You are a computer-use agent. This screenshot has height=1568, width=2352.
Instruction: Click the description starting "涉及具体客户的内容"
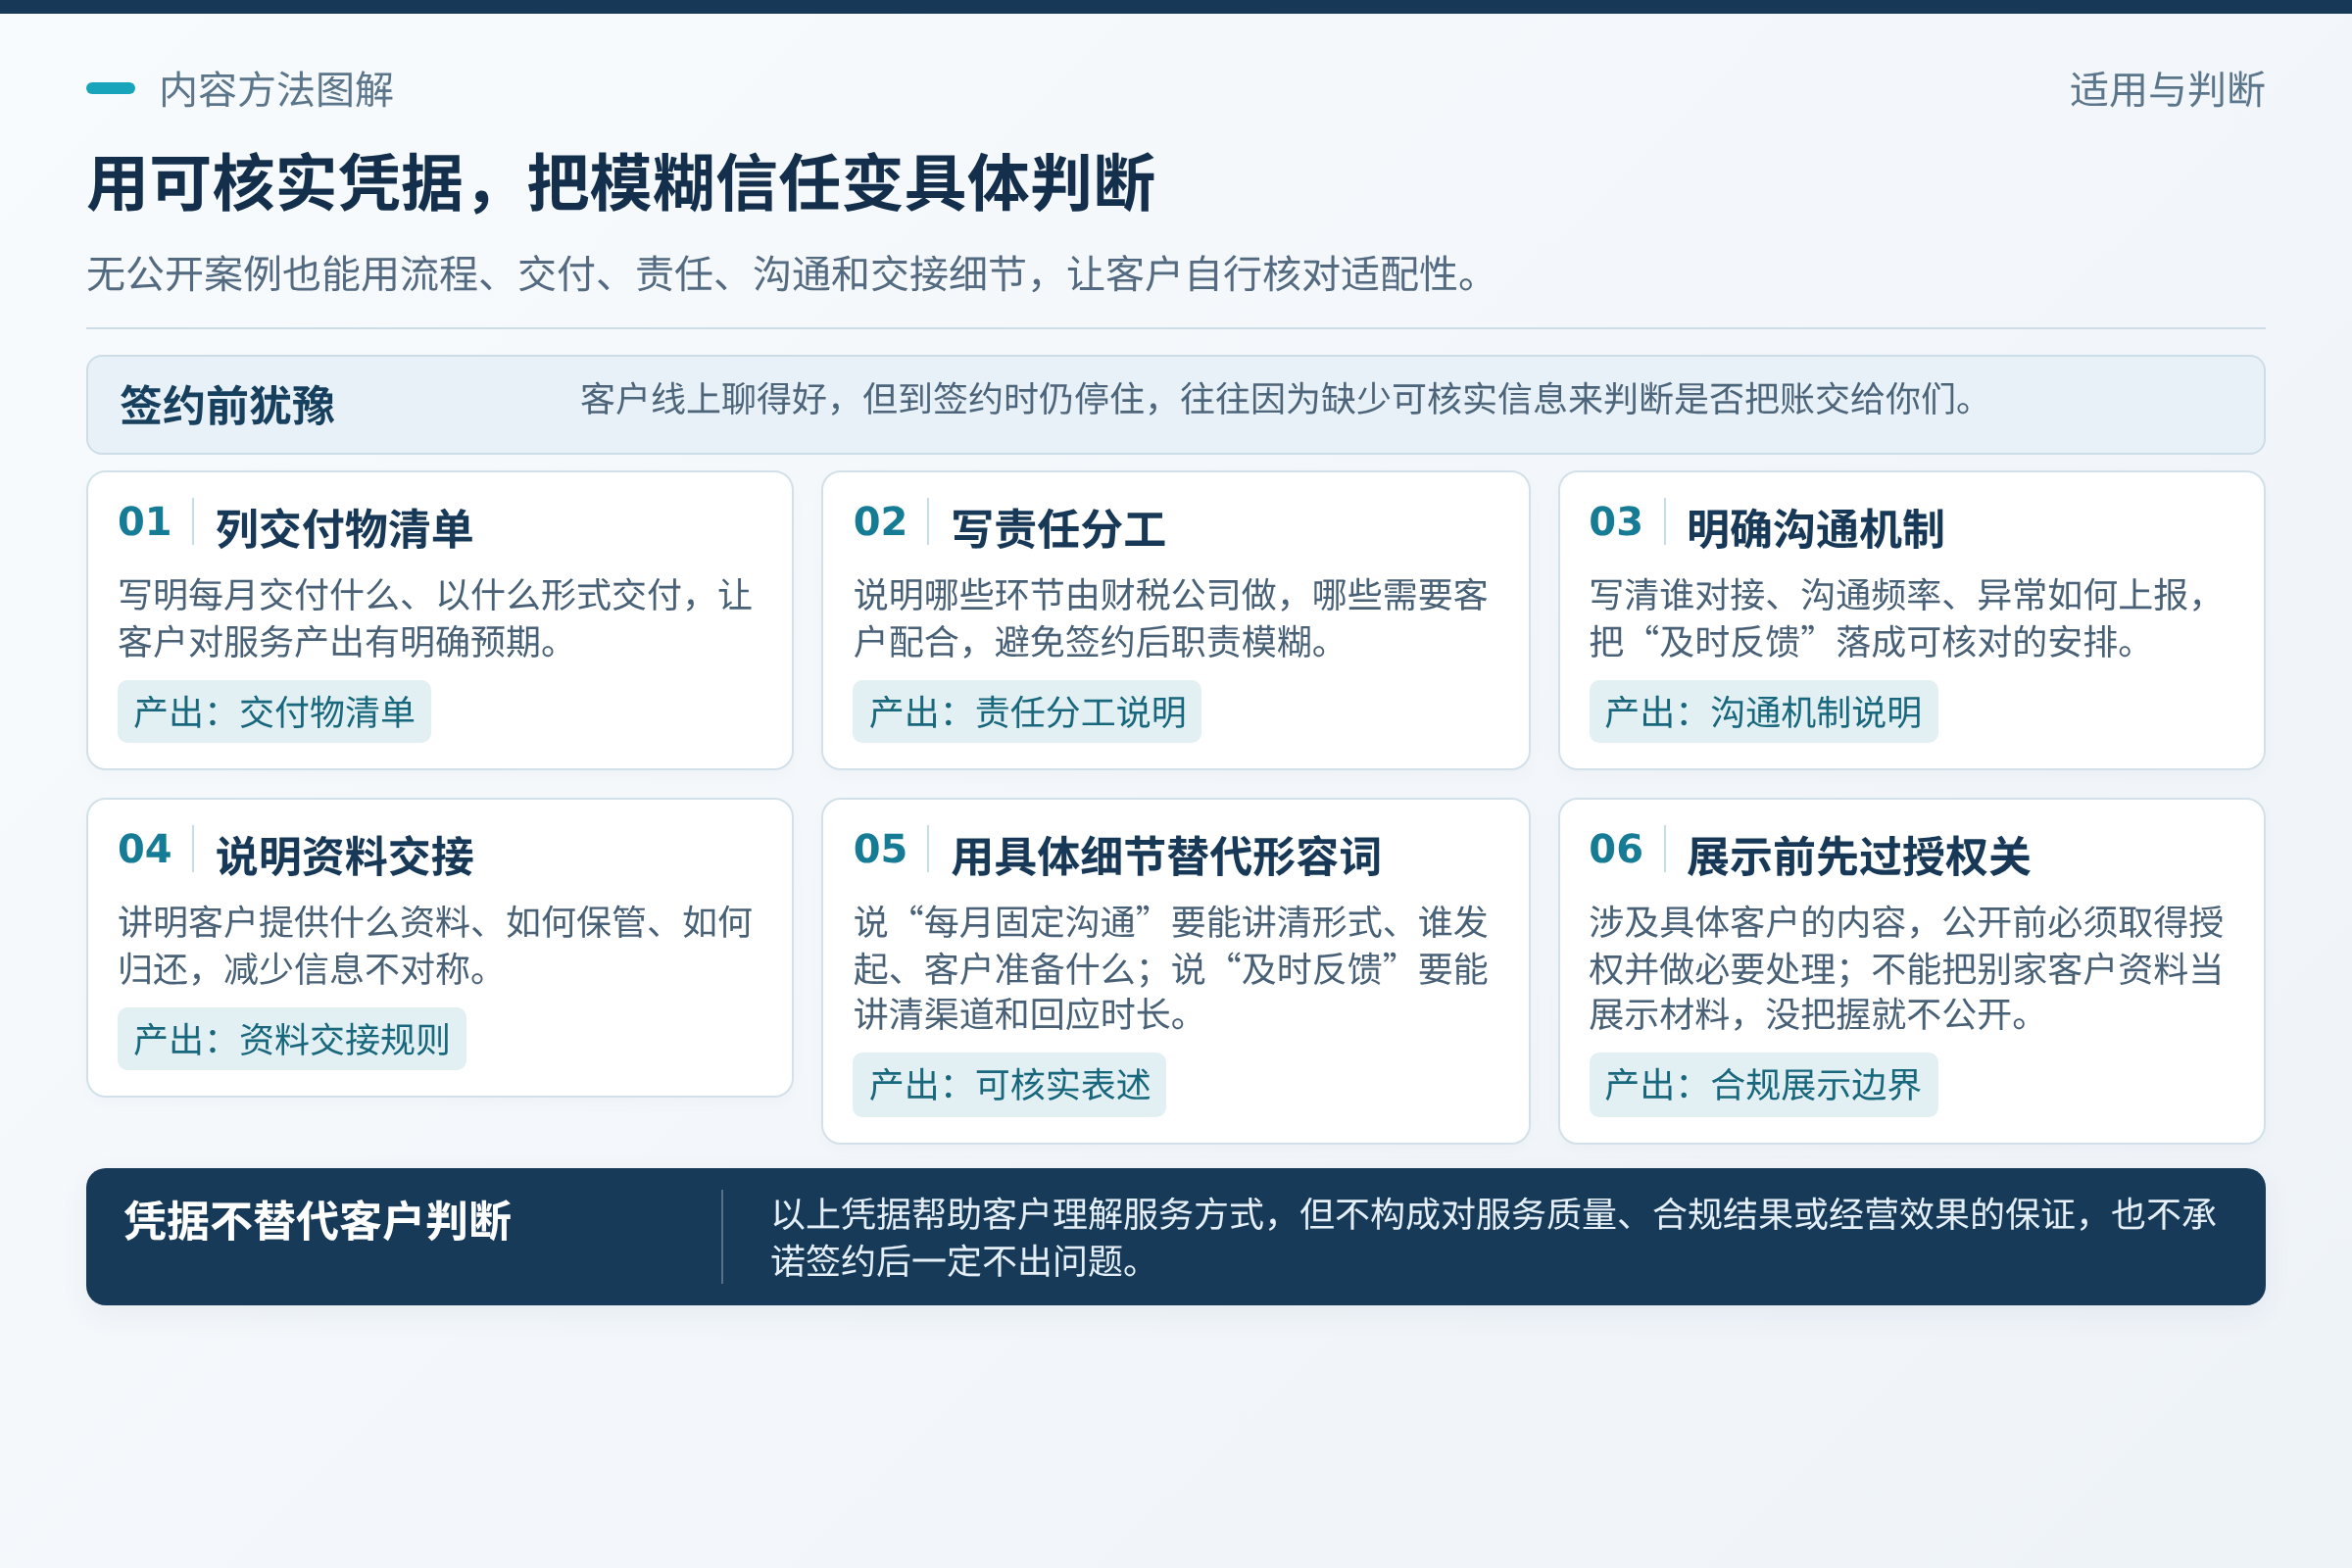1906,968
